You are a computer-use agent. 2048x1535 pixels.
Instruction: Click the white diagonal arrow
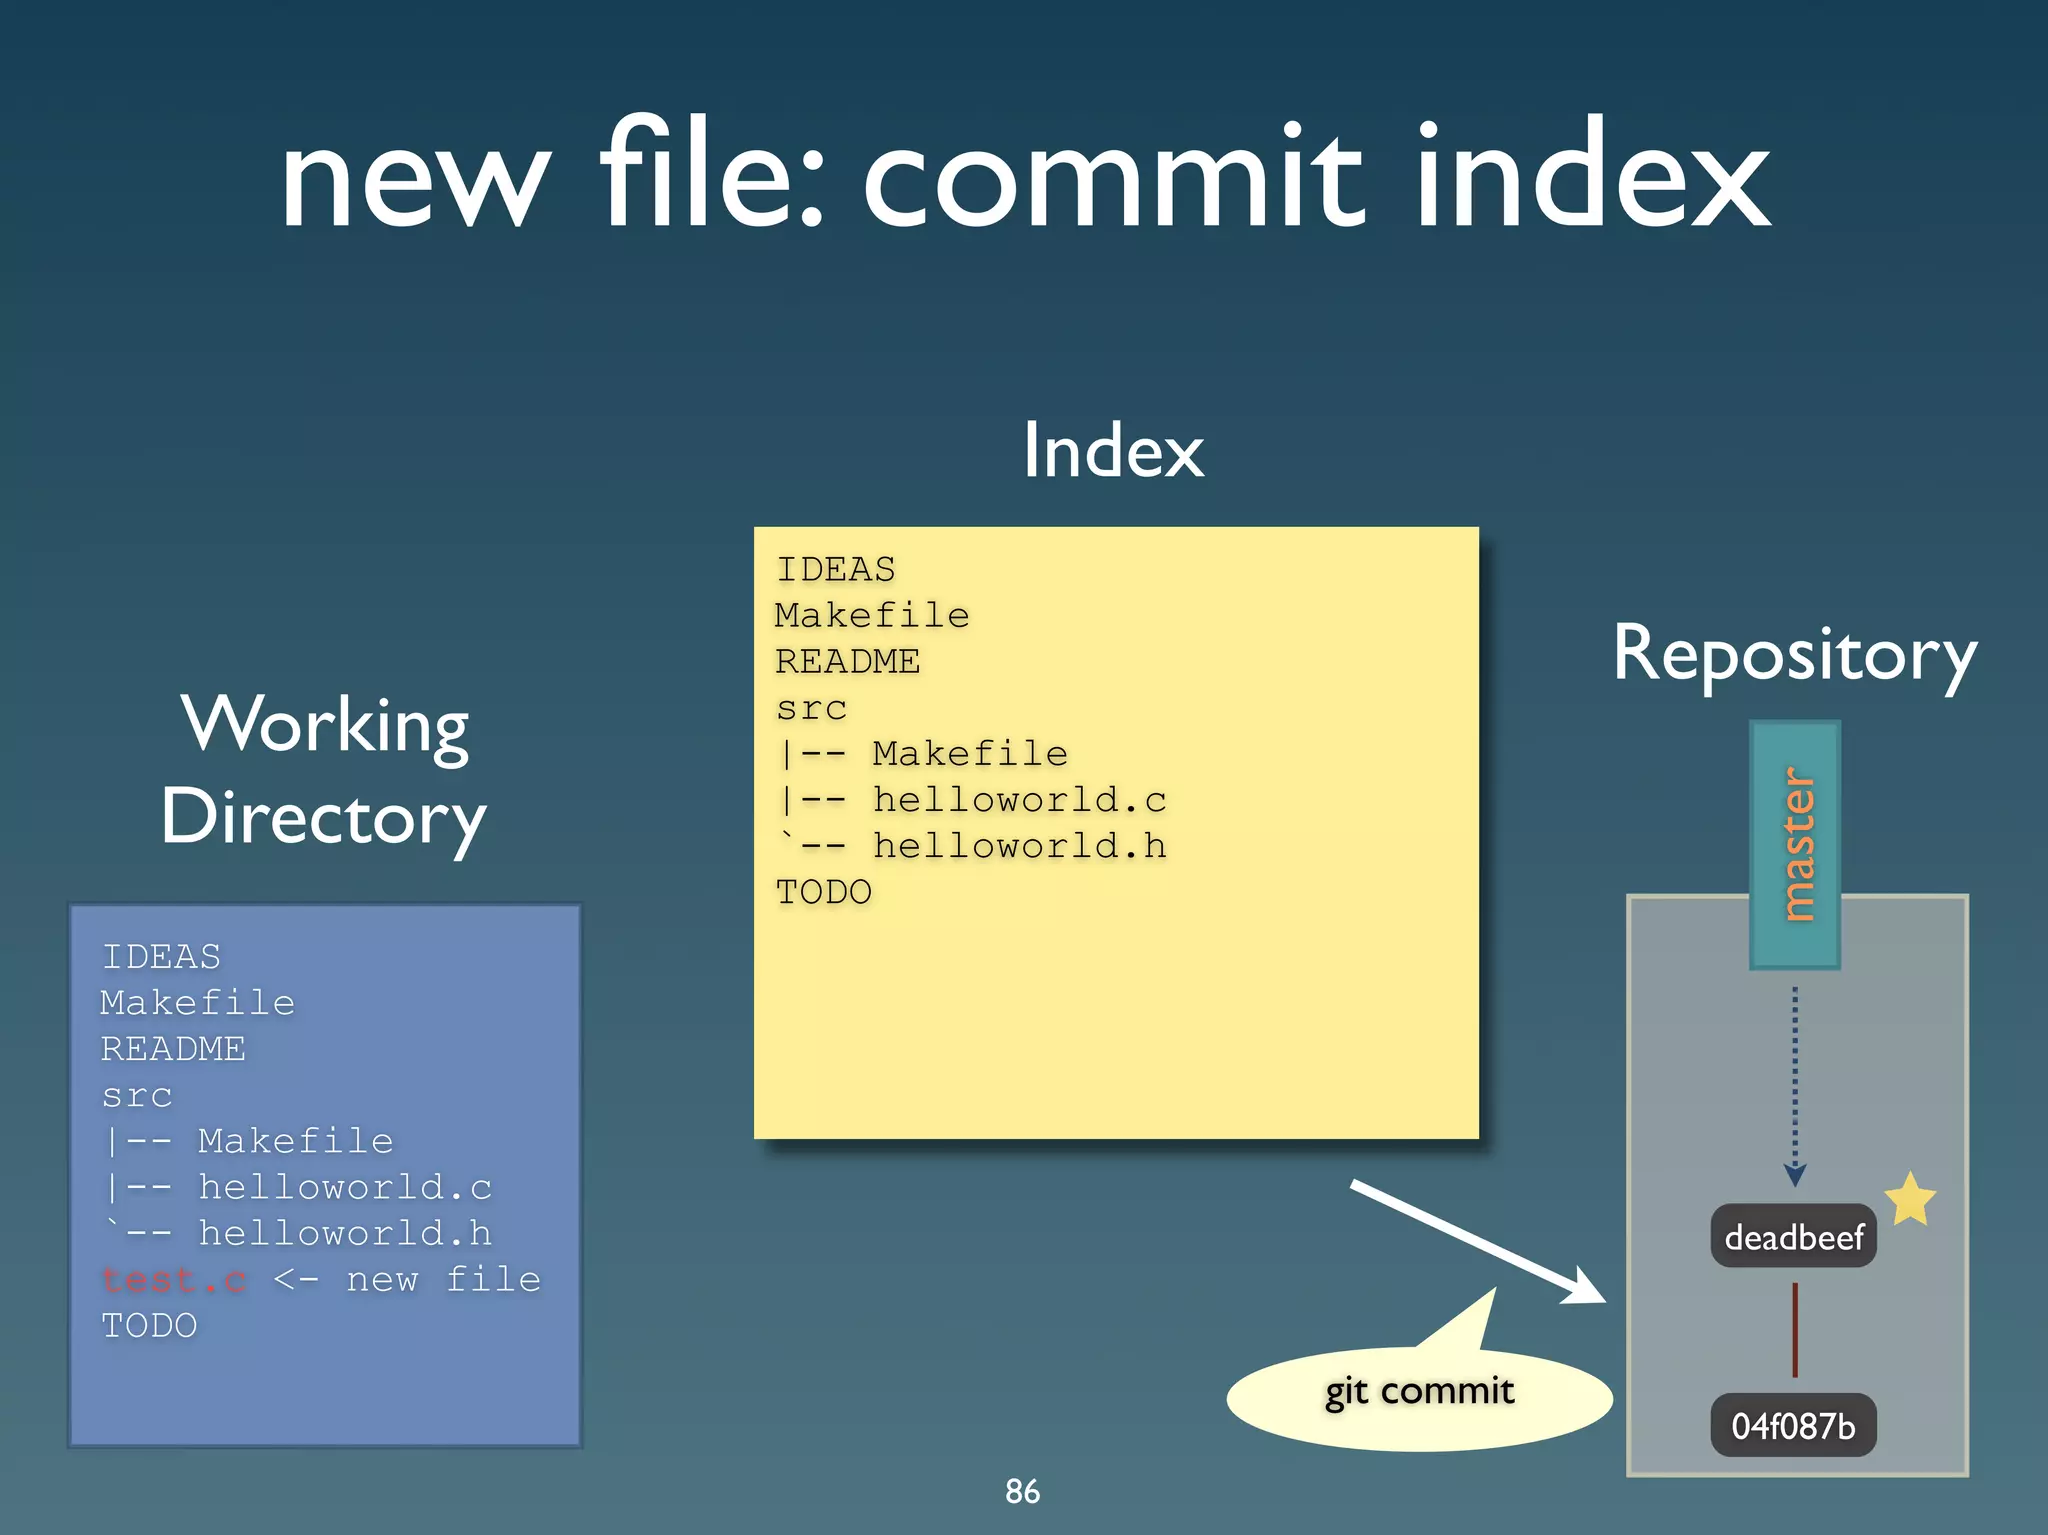point(1474,1241)
